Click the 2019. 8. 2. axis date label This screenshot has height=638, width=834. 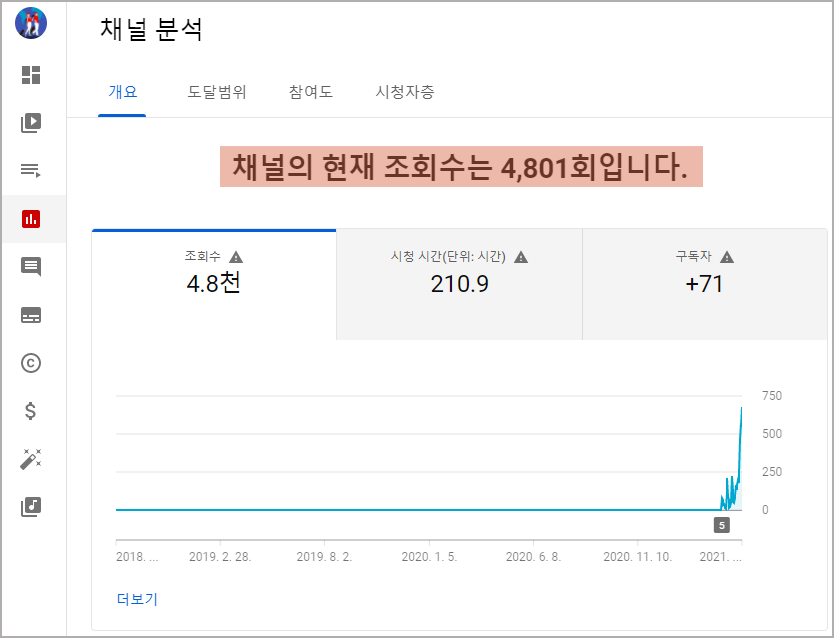click(324, 557)
